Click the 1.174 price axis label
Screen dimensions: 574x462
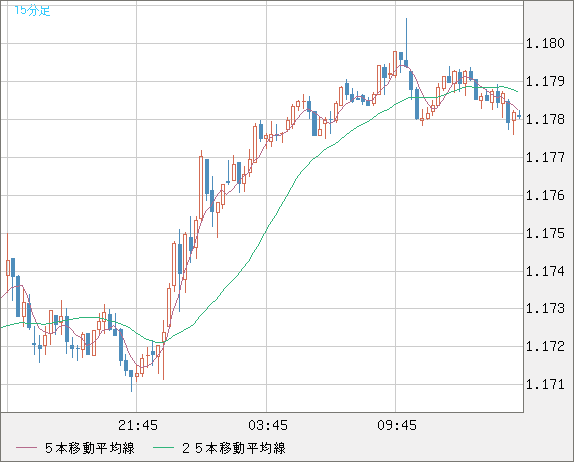coord(545,271)
